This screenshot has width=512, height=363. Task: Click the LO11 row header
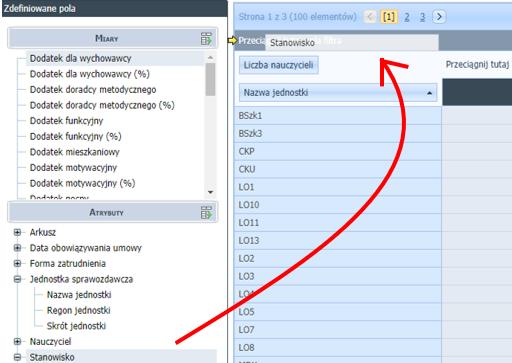338,223
